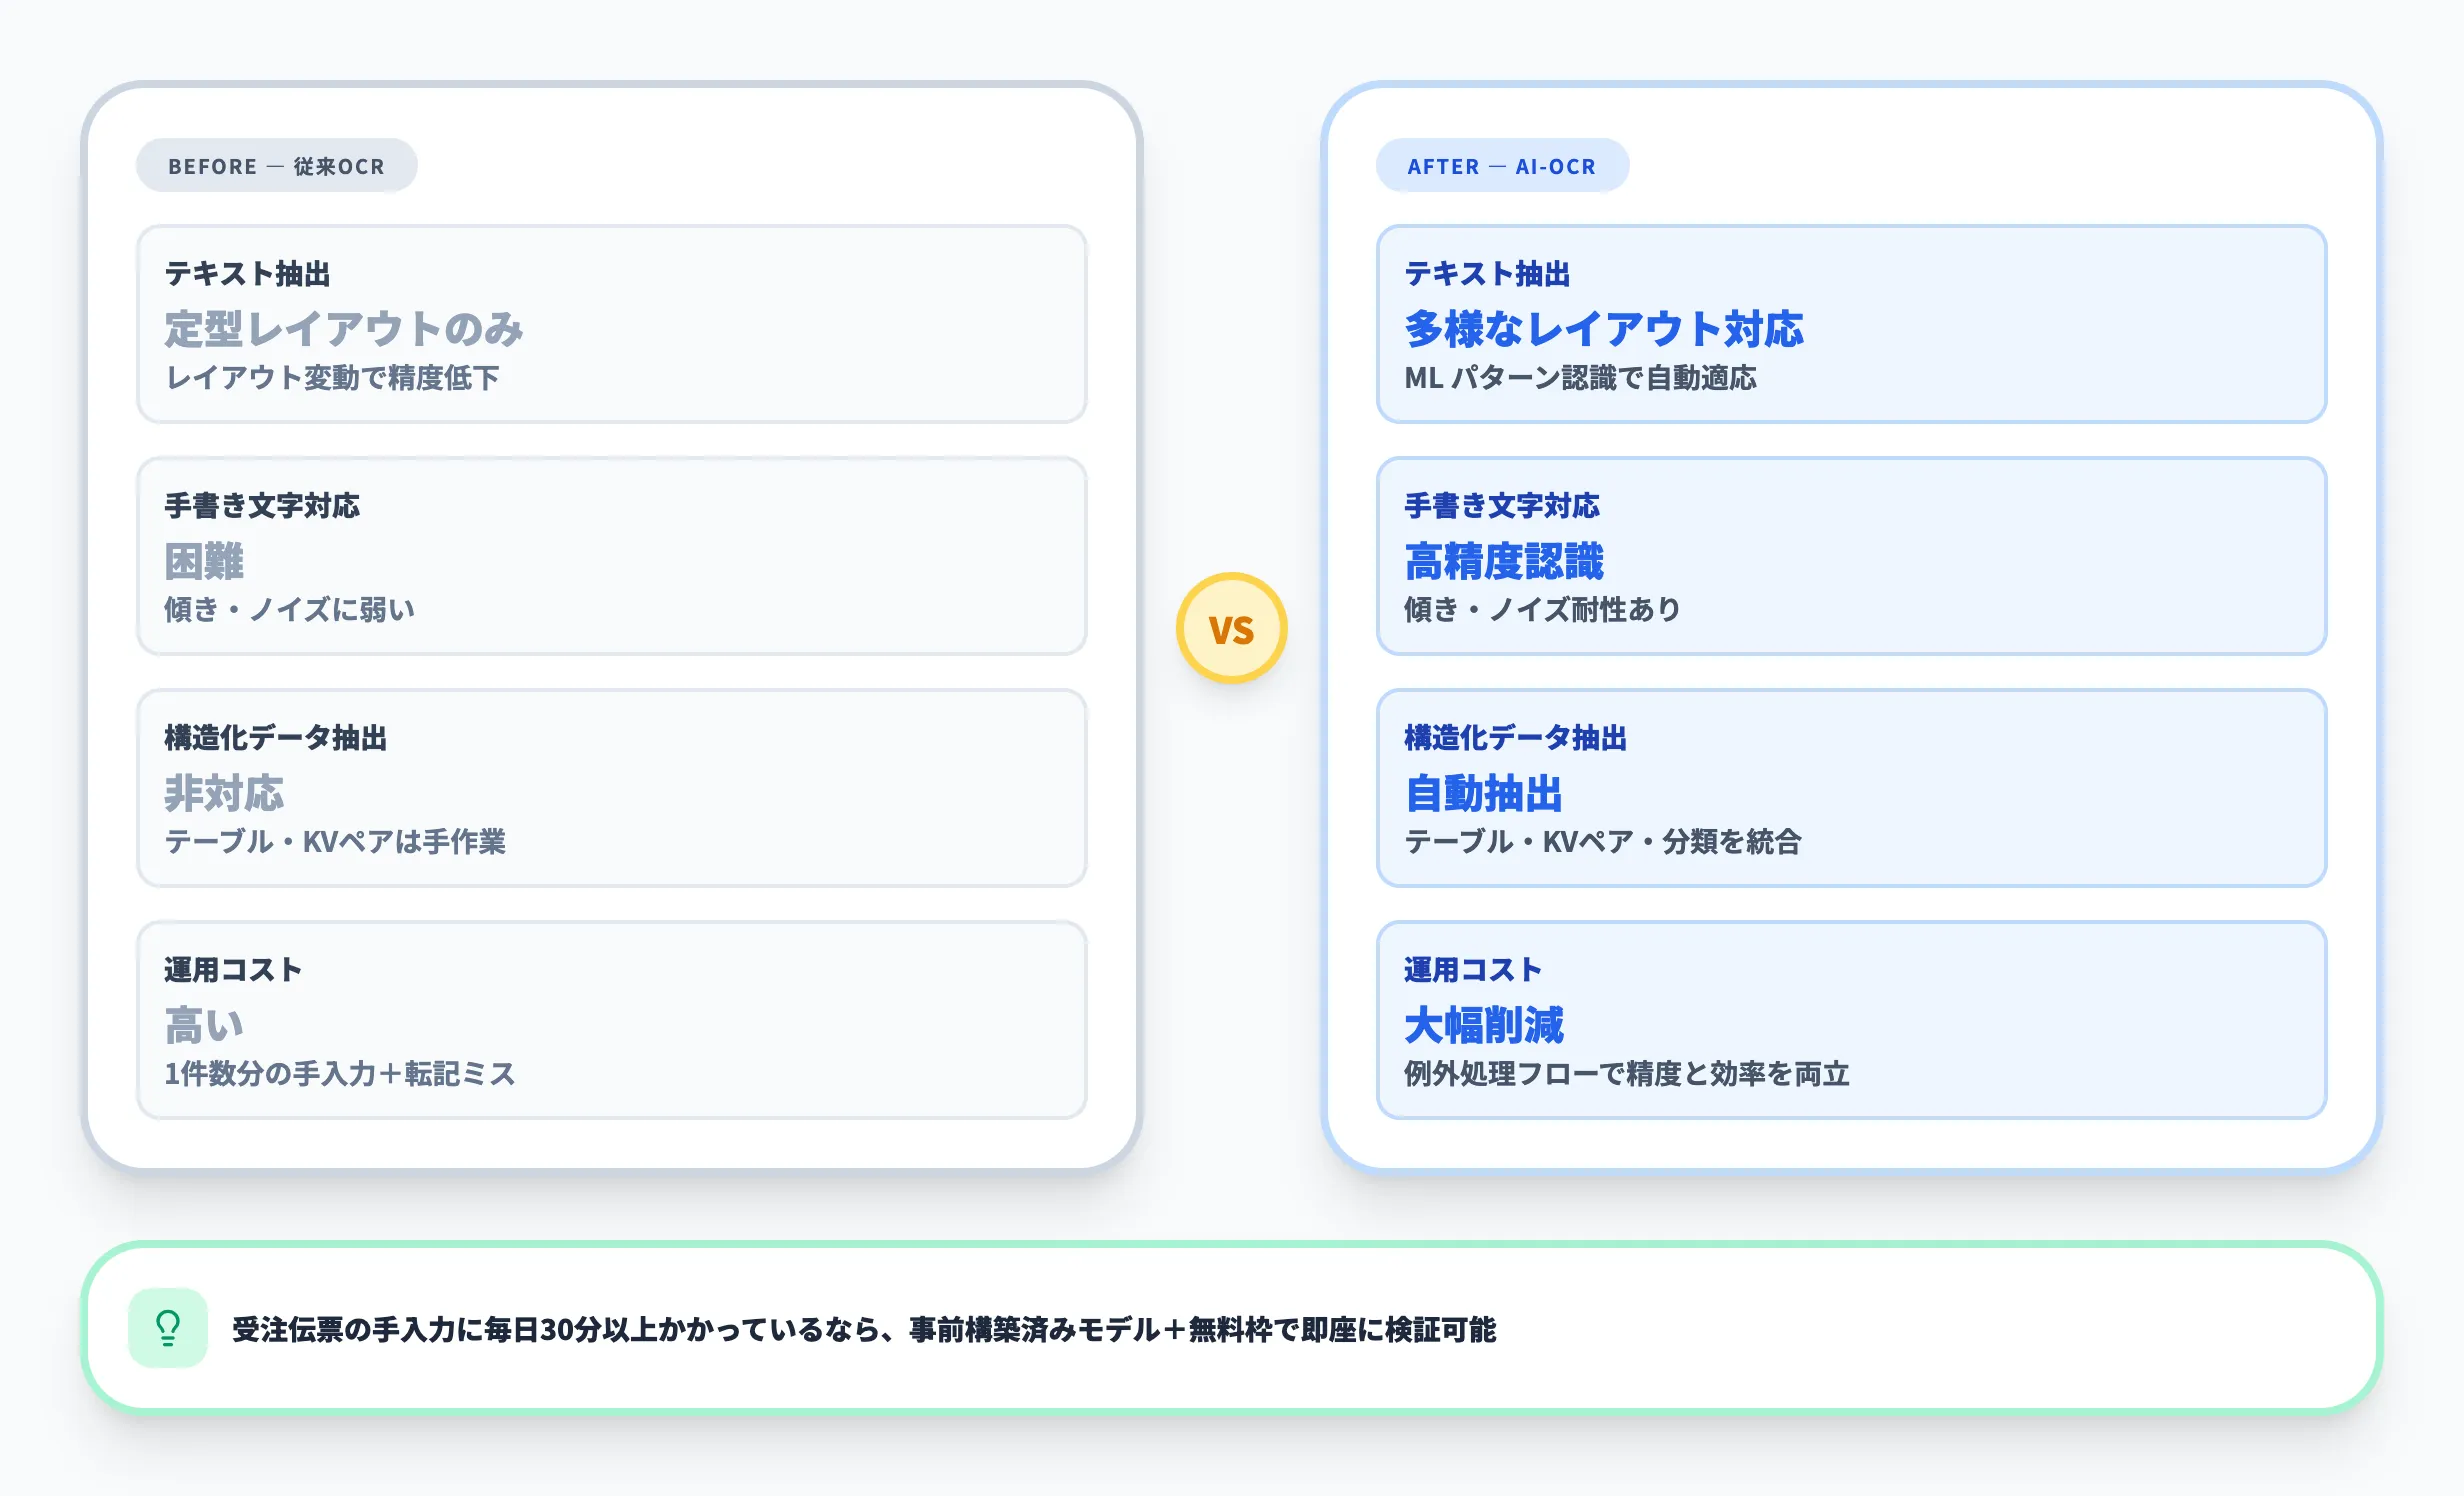
Task: Select the 大幅削減 text in the AFTER panel
Action: pos(1484,1026)
